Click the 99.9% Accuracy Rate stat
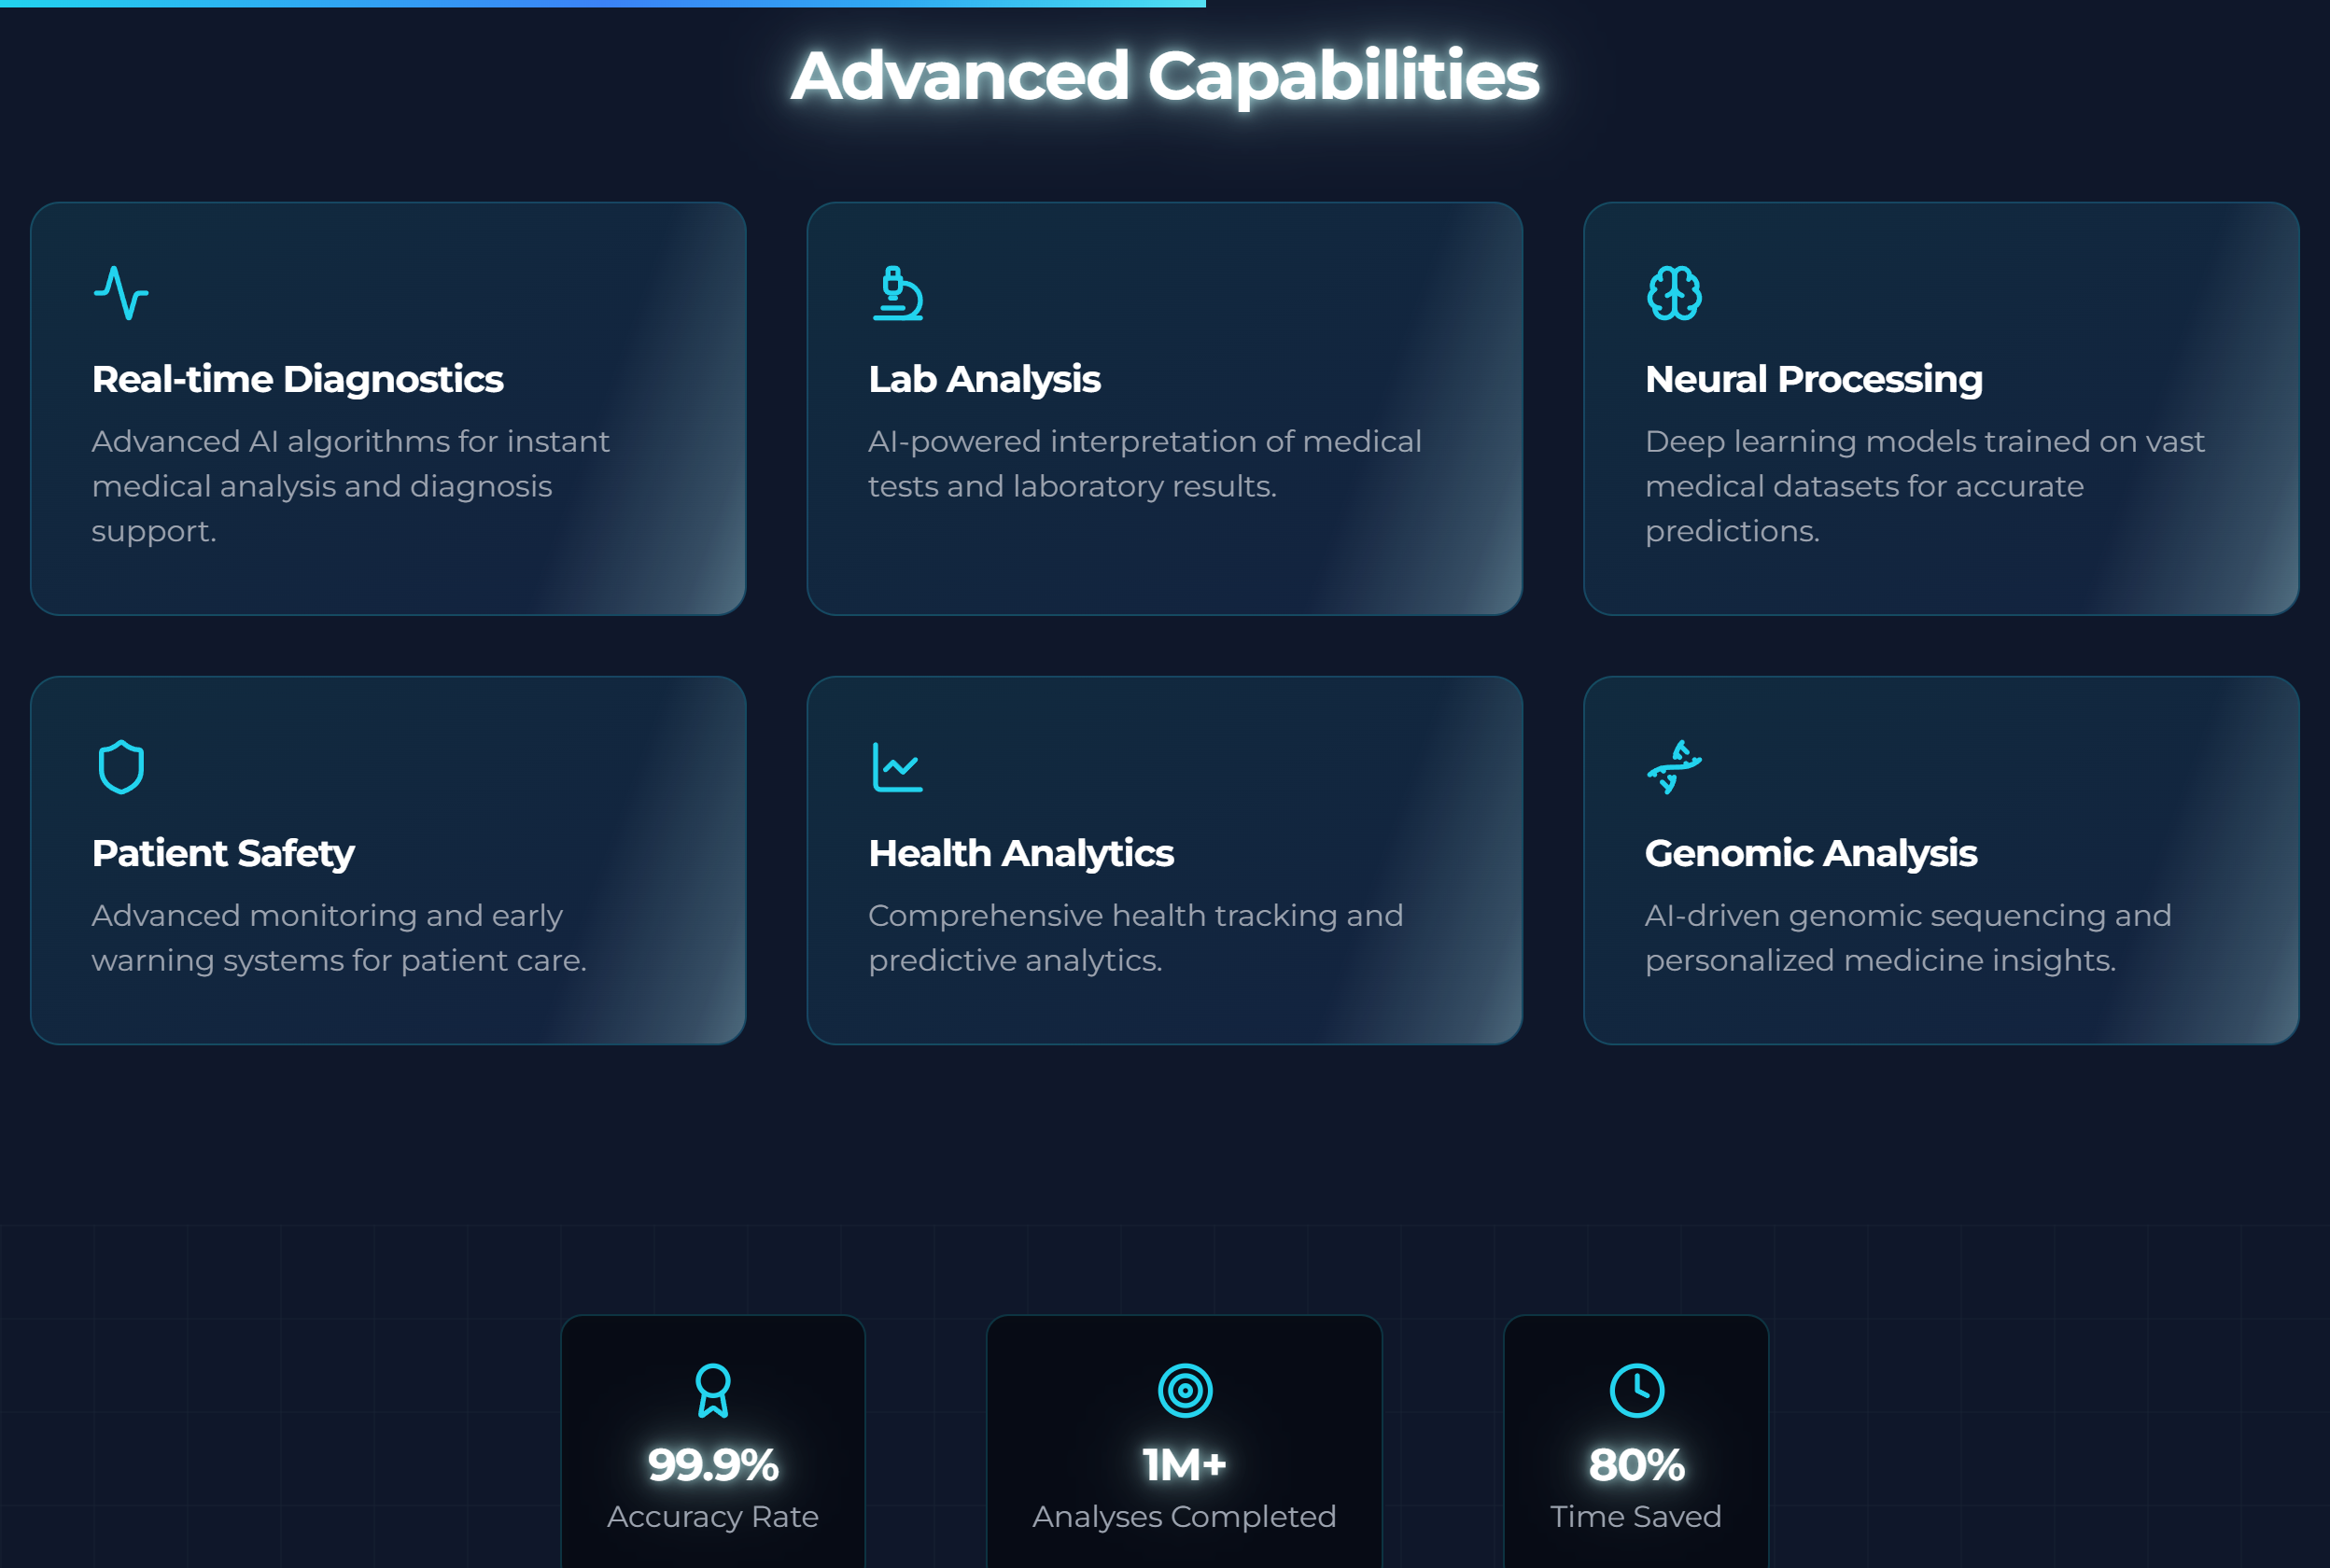2330x1568 pixels. 712,1465
